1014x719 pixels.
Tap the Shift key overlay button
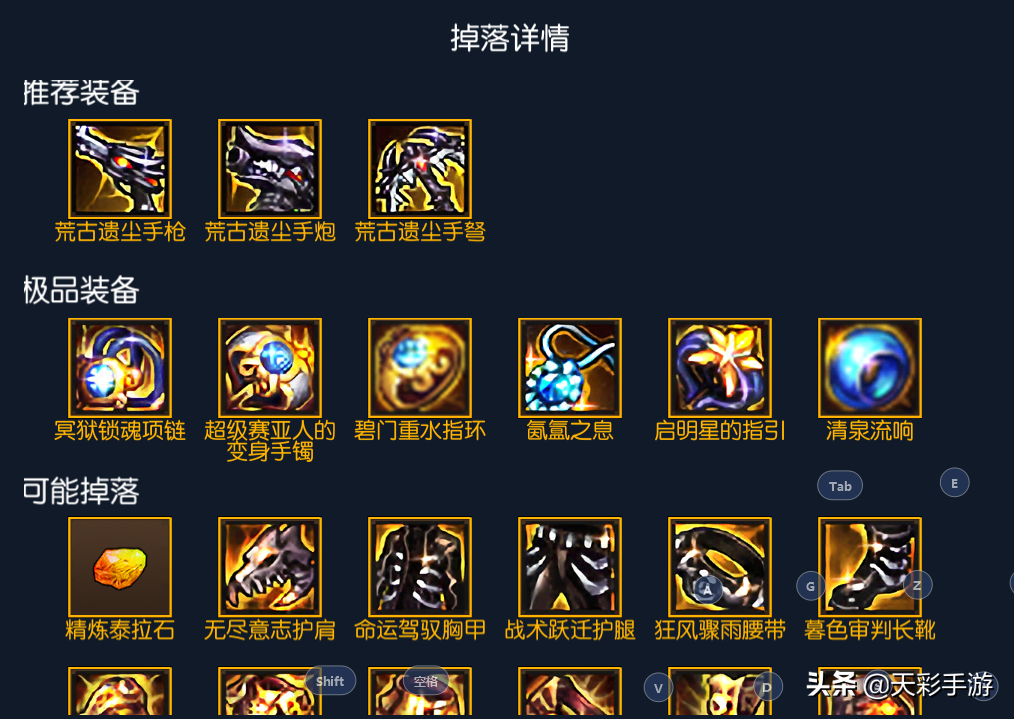coord(330,681)
